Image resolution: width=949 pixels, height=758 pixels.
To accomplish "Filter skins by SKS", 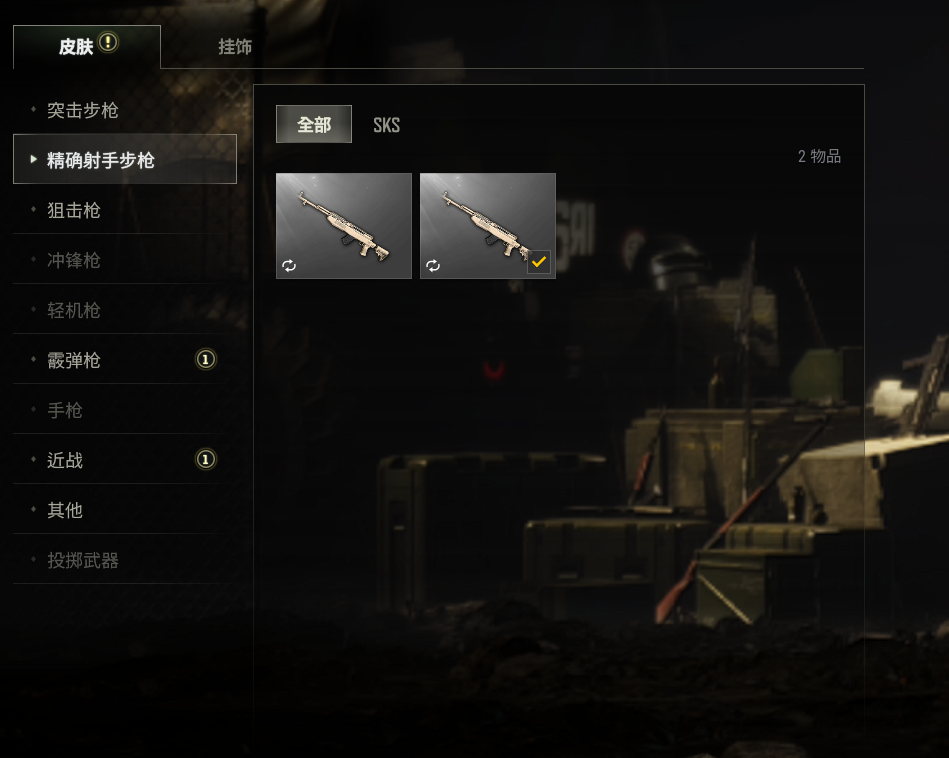I will [x=386, y=125].
